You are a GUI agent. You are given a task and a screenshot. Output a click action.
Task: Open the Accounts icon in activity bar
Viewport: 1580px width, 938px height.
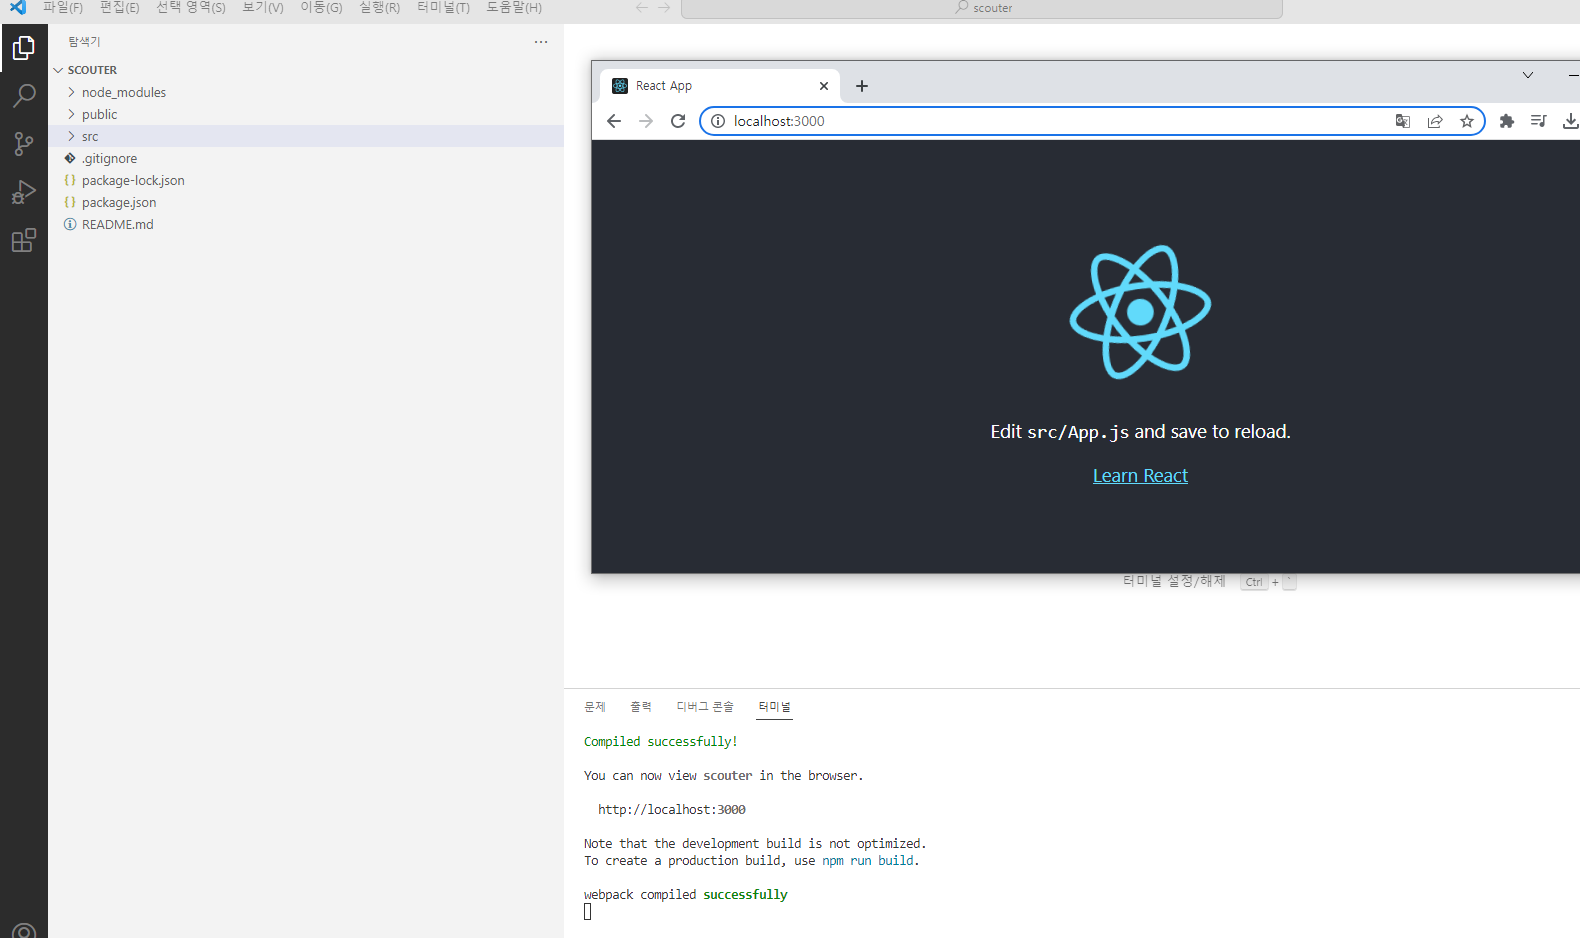(x=24, y=931)
